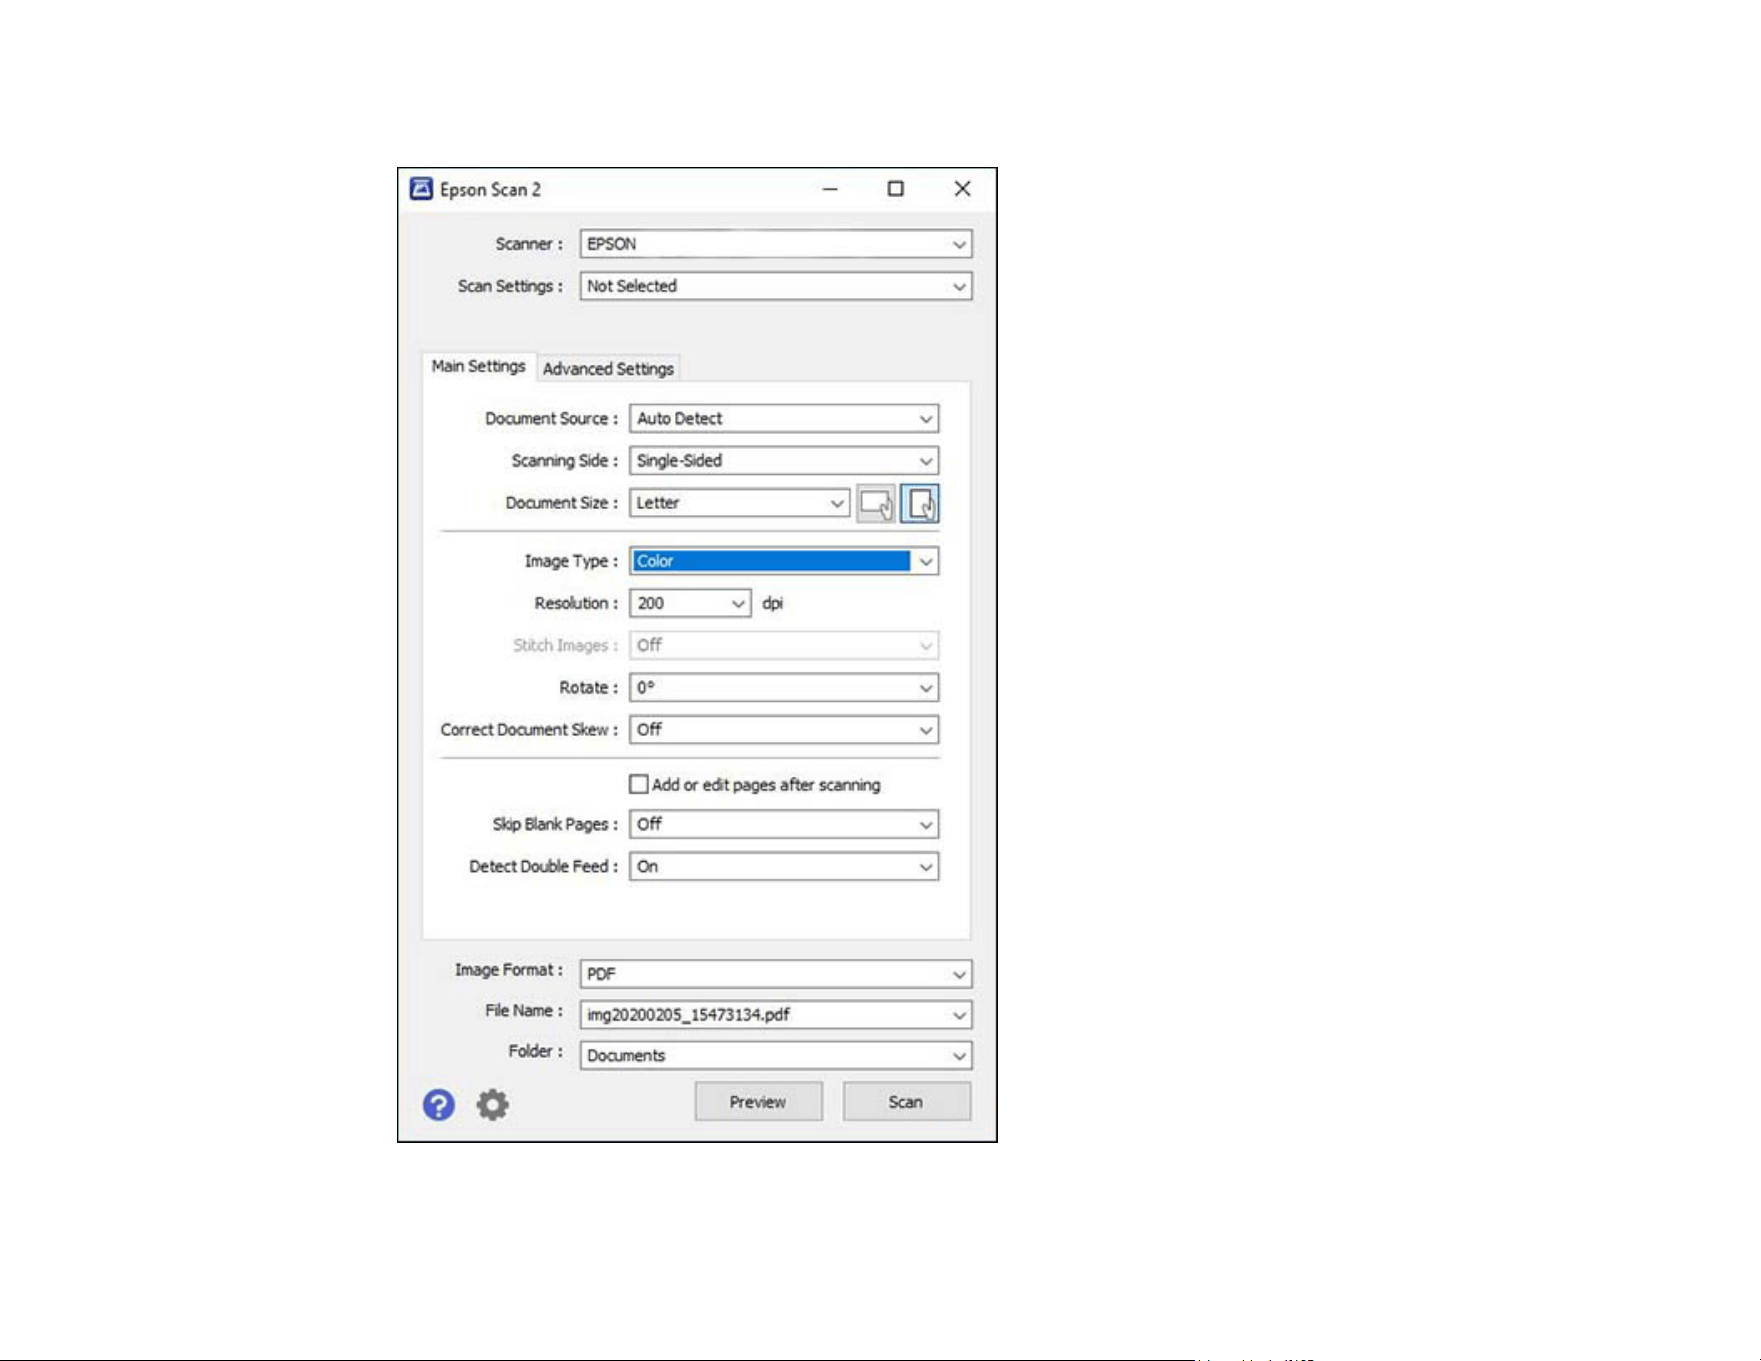Image resolution: width=1761 pixels, height=1361 pixels.
Task: Expand the Rotate 0° dropdown
Action: pyautogui.click(x=784, y=688)
